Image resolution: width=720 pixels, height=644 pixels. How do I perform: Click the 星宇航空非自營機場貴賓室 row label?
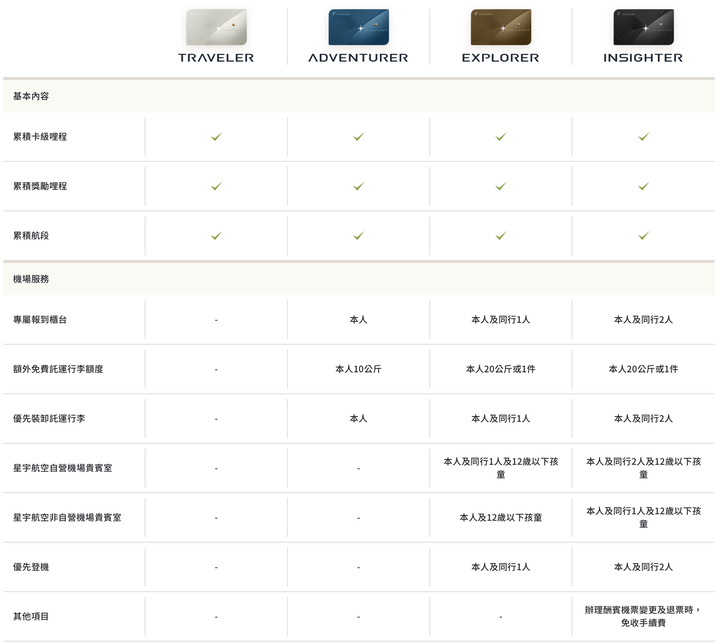[67, 518]
